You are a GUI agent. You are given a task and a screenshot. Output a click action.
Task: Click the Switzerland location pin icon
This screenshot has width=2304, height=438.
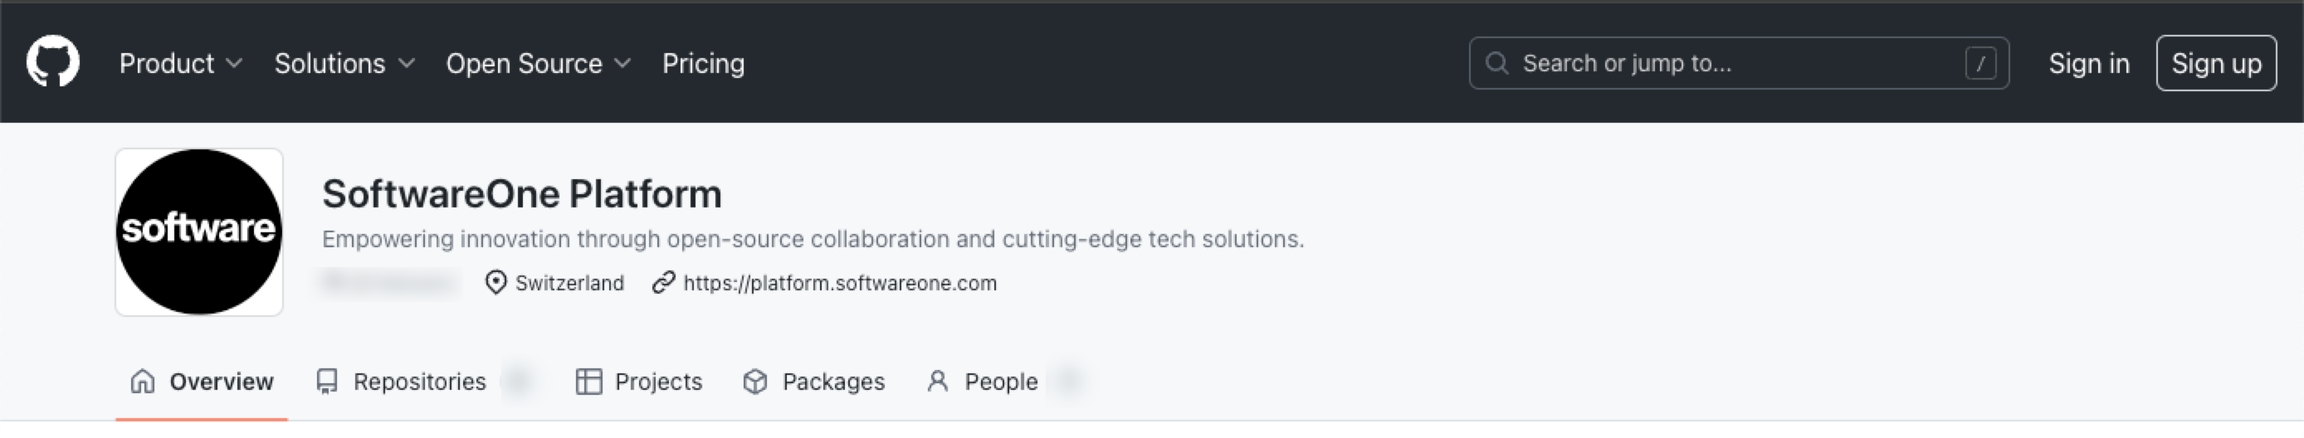coord(495,283)
